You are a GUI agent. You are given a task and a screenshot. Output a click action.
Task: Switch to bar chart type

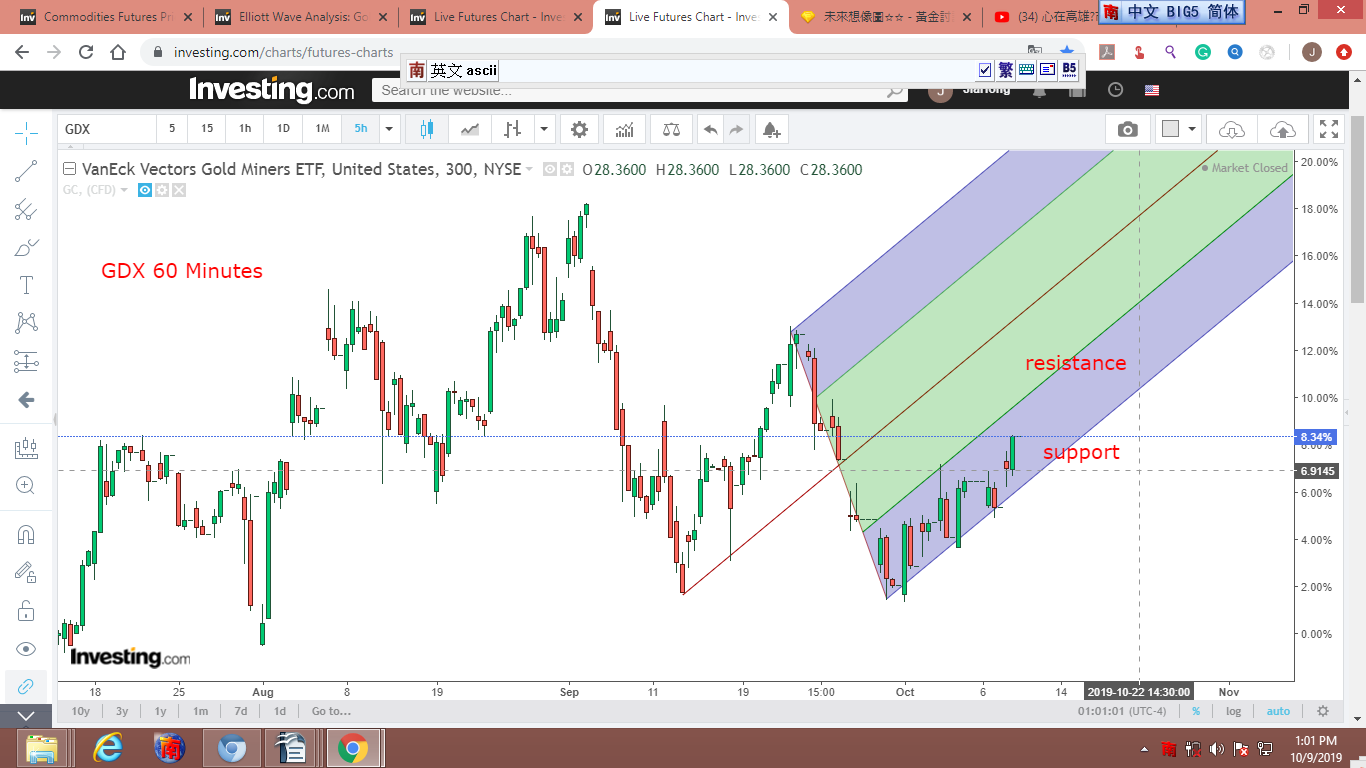(x=513, y=129)
